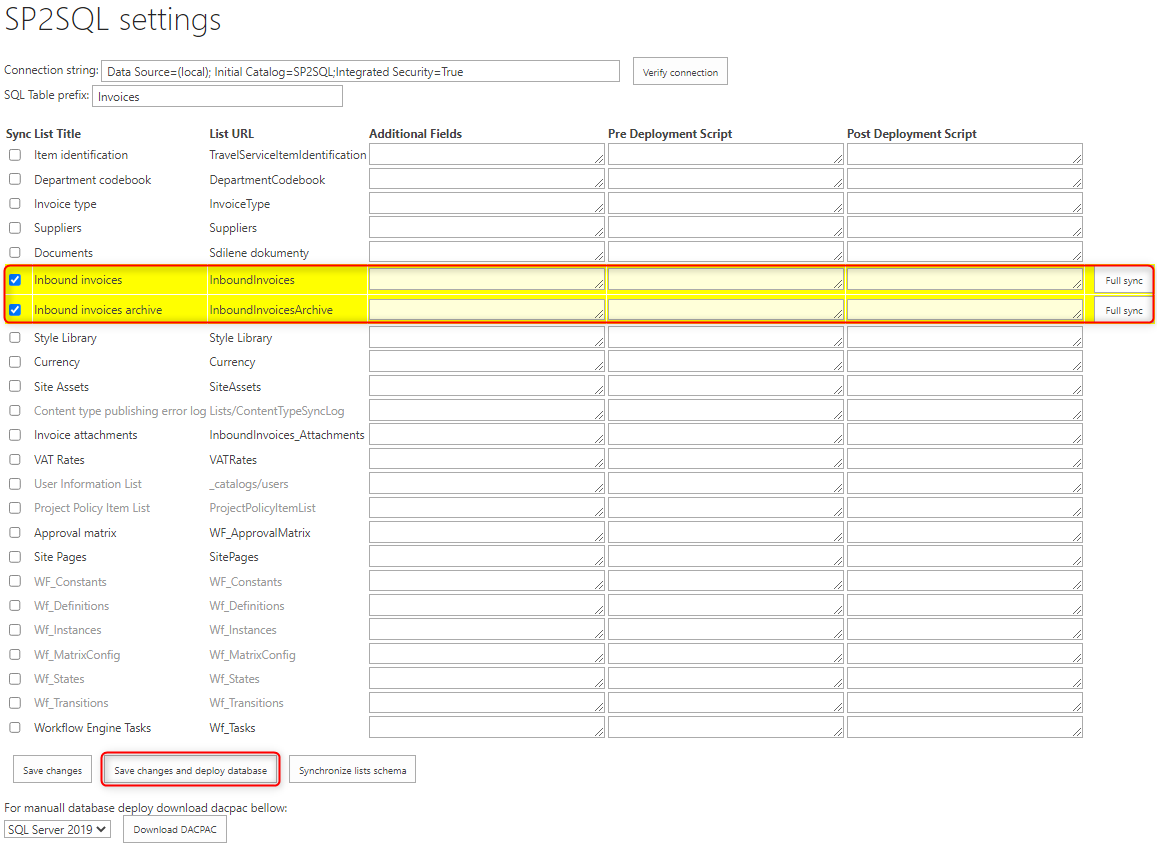This screenshot has height=846, width=1157.
Task: Enable sync for Approval matrix
Action: (x=15, y=533)
